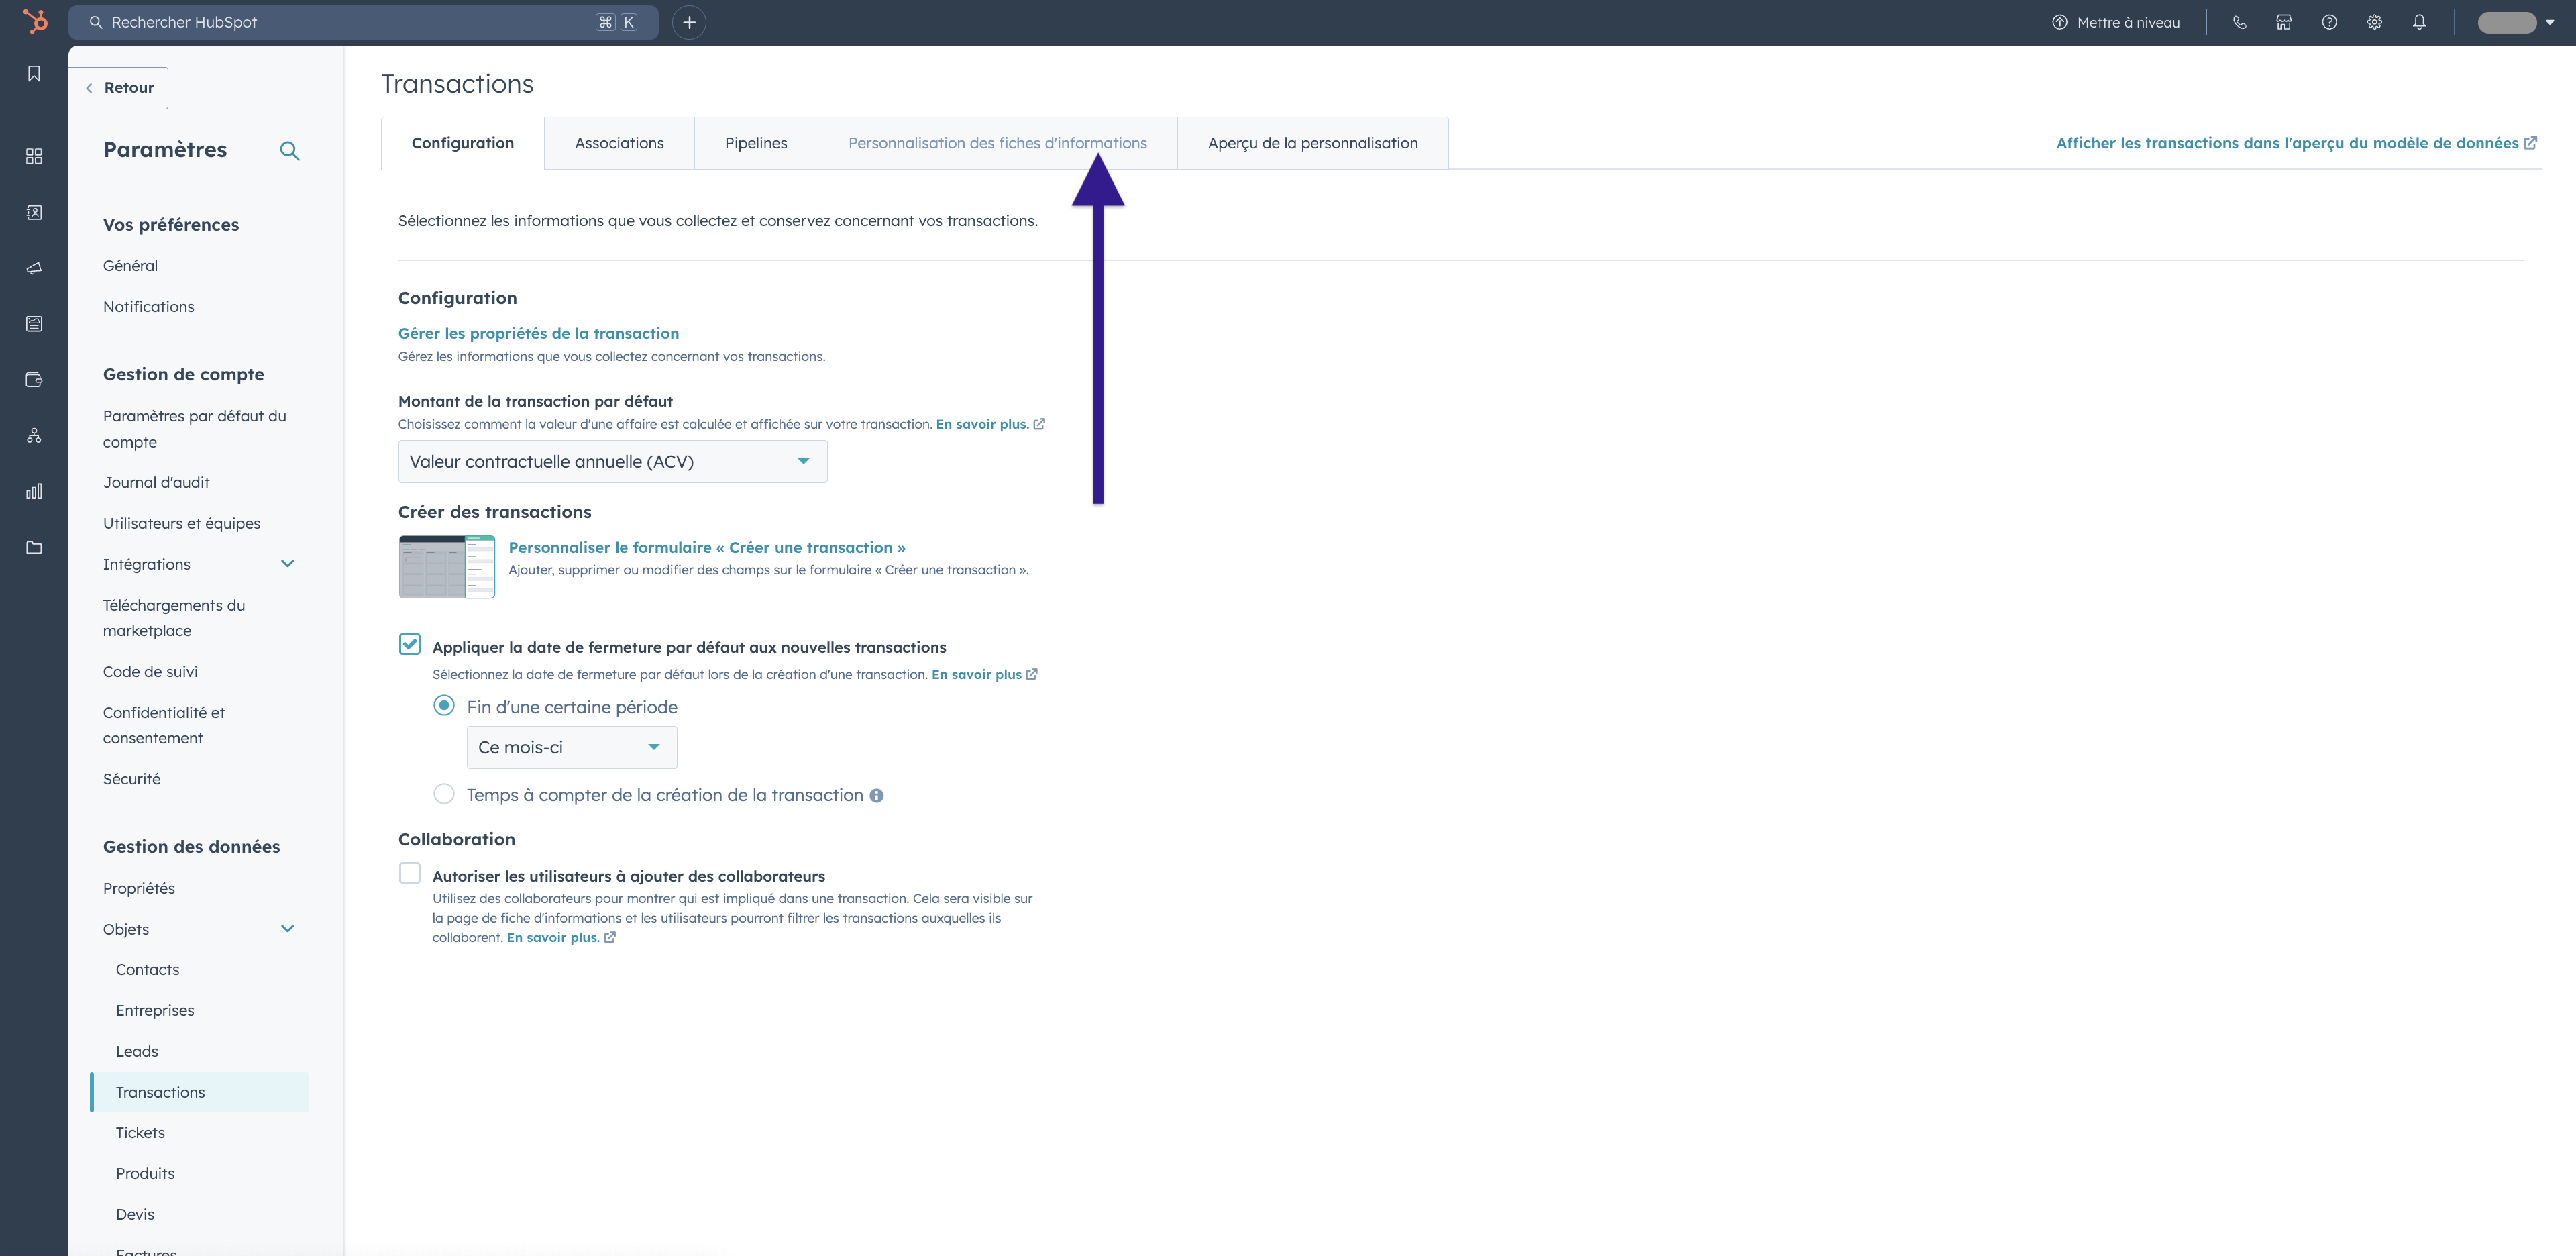Open the notifications bell icon

coord(2419,22)
